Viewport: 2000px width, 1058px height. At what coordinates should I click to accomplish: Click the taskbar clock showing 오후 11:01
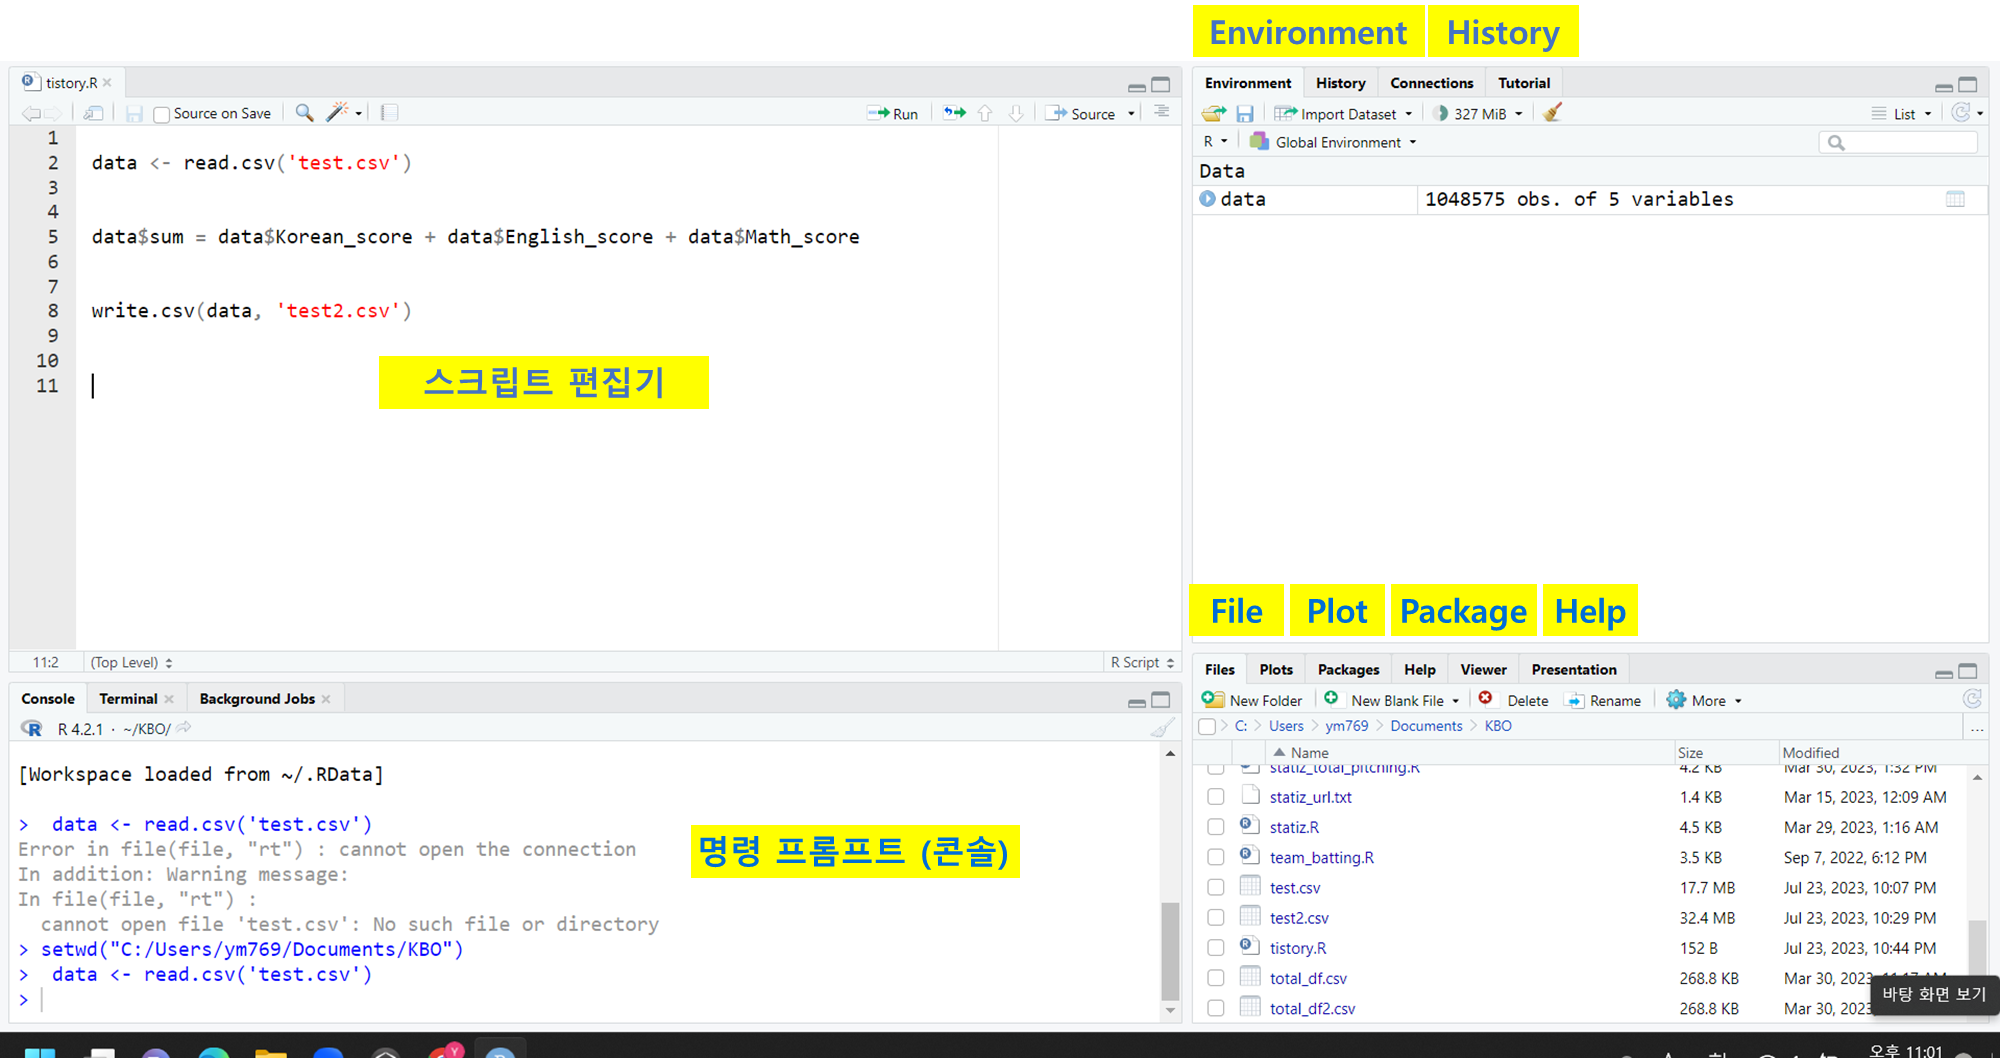click(x=1905, y=1050)
